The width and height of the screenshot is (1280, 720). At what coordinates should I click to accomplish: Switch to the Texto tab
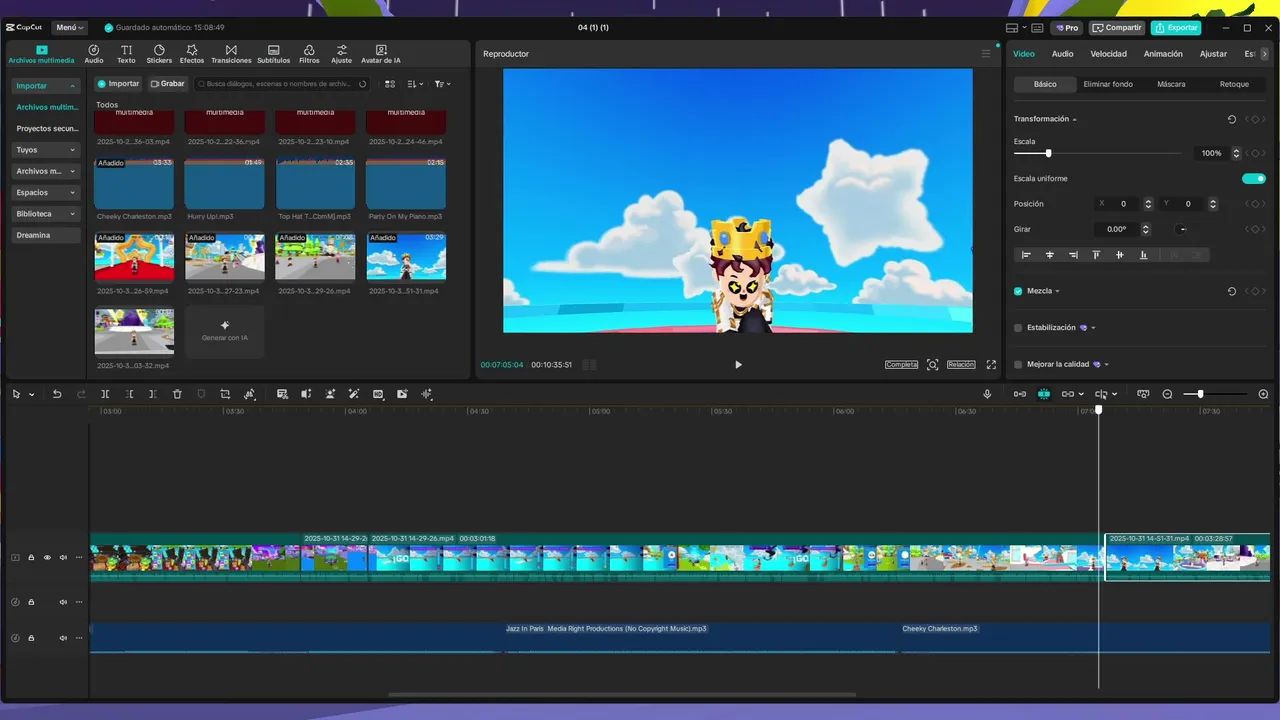click(x=126, y=54)
